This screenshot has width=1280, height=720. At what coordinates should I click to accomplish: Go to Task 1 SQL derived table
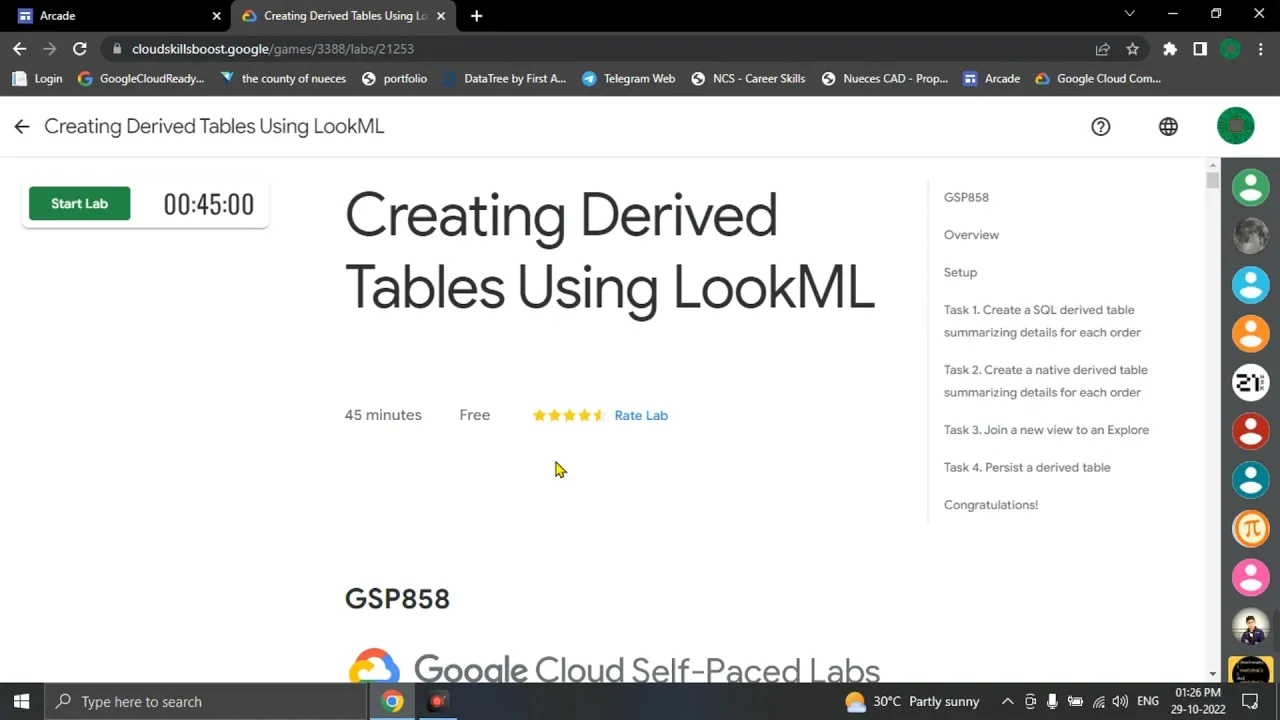[1042, 321]
